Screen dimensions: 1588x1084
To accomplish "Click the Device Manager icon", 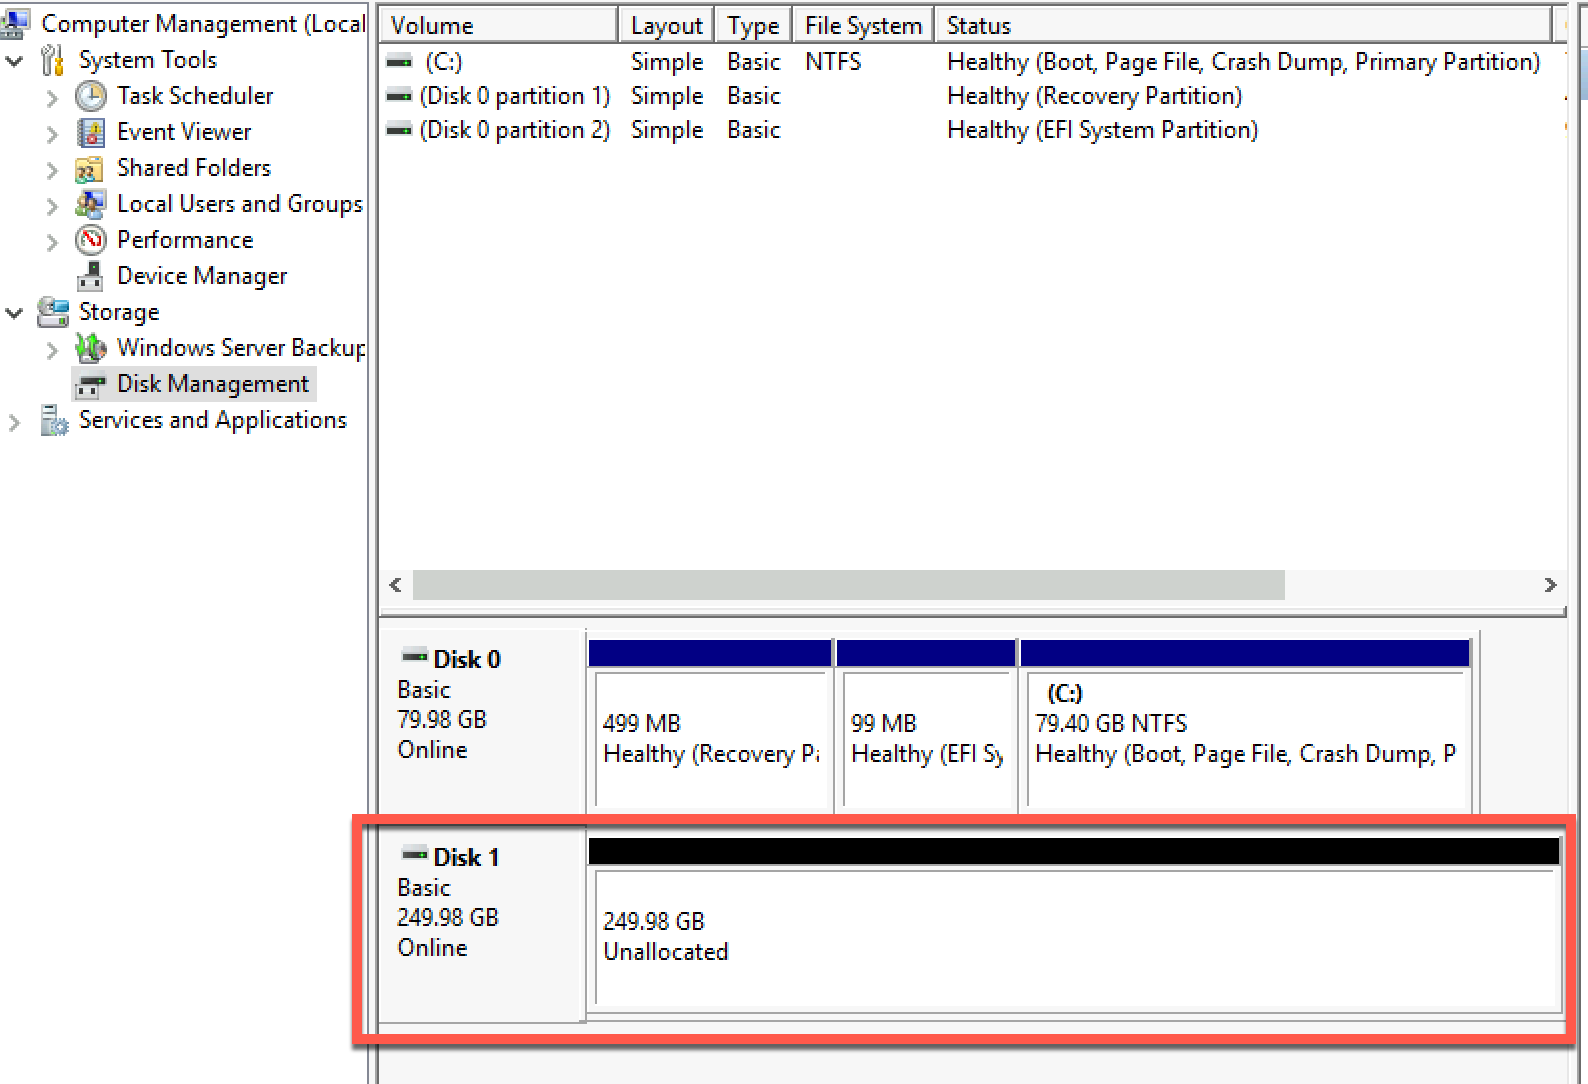I will point(90,276).
